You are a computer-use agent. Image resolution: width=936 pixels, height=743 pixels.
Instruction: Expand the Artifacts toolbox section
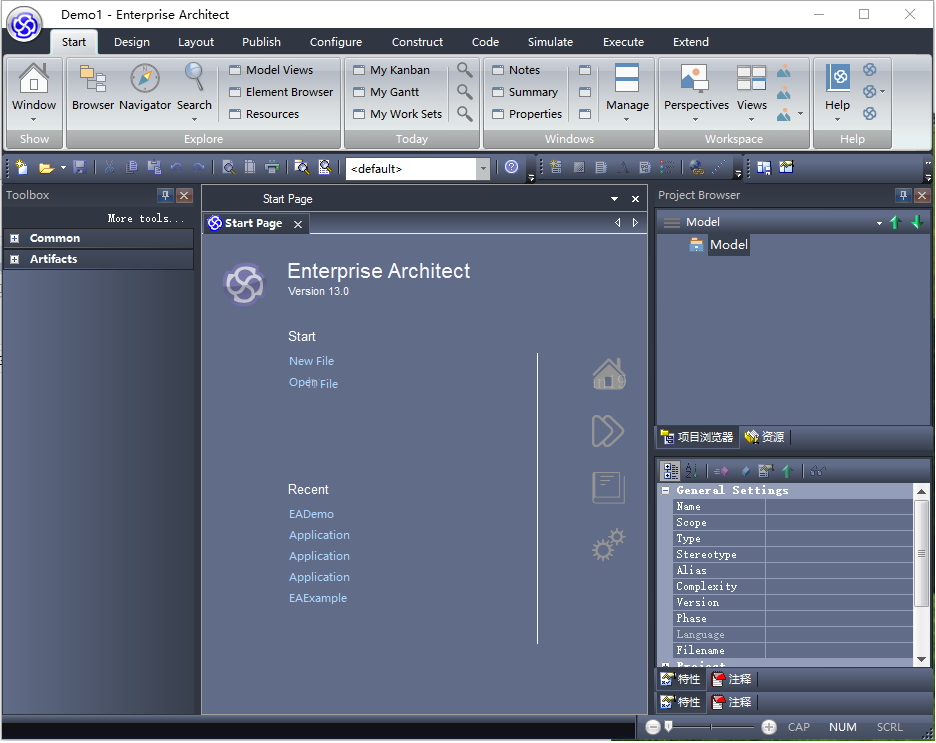[15, 260]
